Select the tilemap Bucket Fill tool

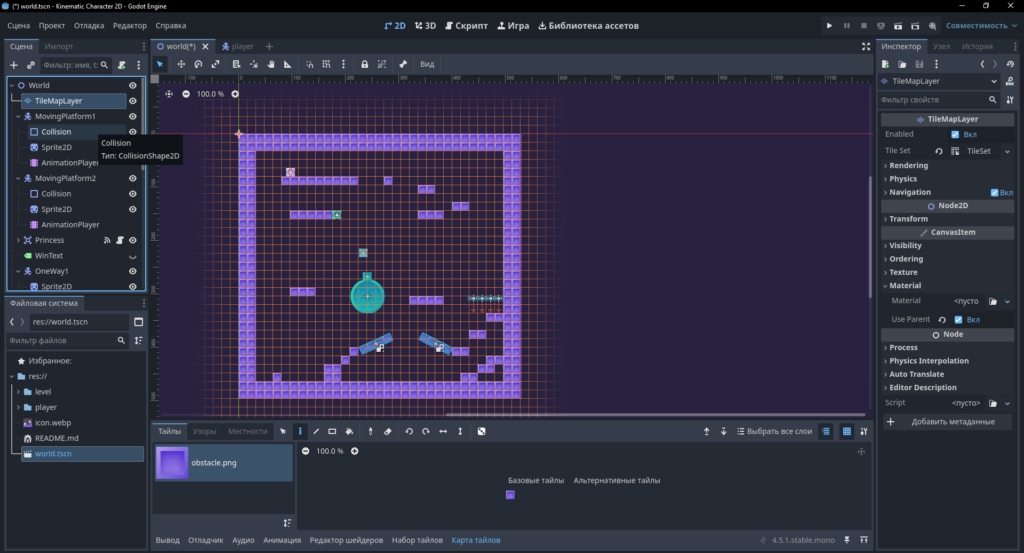pos(349,432)
